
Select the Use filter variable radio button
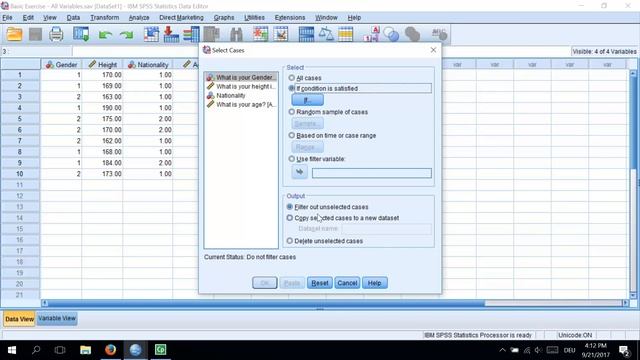point(291,159)
